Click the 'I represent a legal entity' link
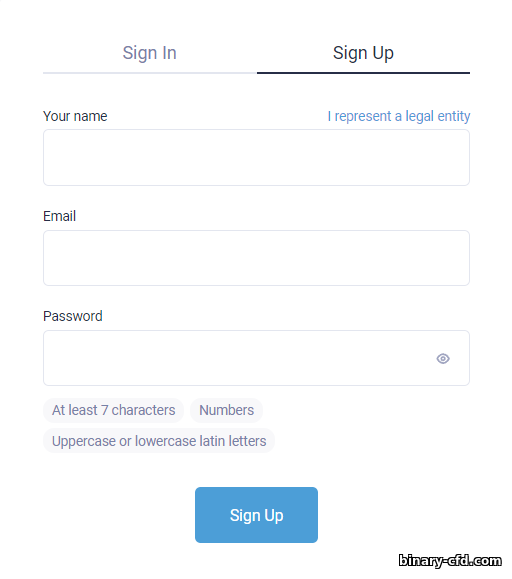The height and width of the screenshot is (579, 512). [x=399, y=116]
